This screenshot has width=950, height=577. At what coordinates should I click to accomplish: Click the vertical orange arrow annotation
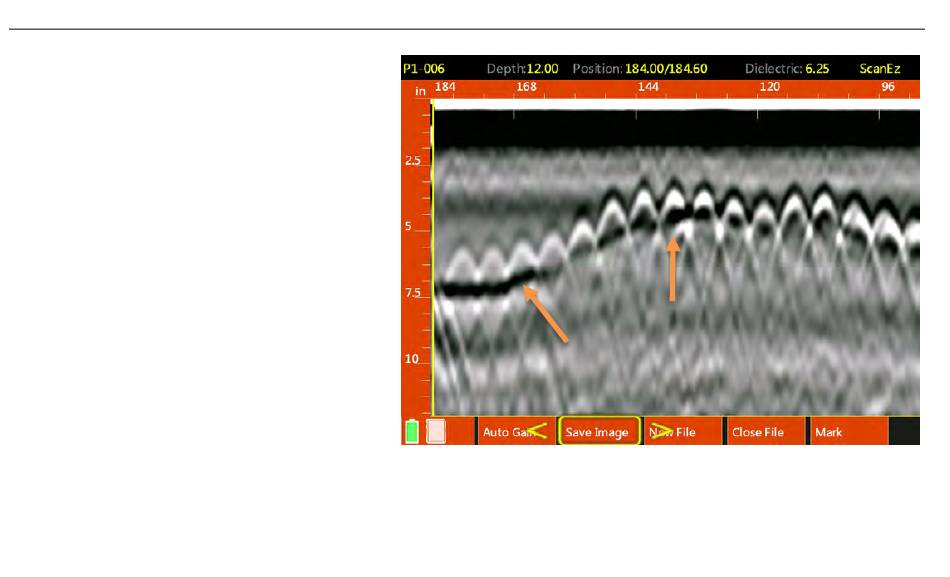pos(673,267)
